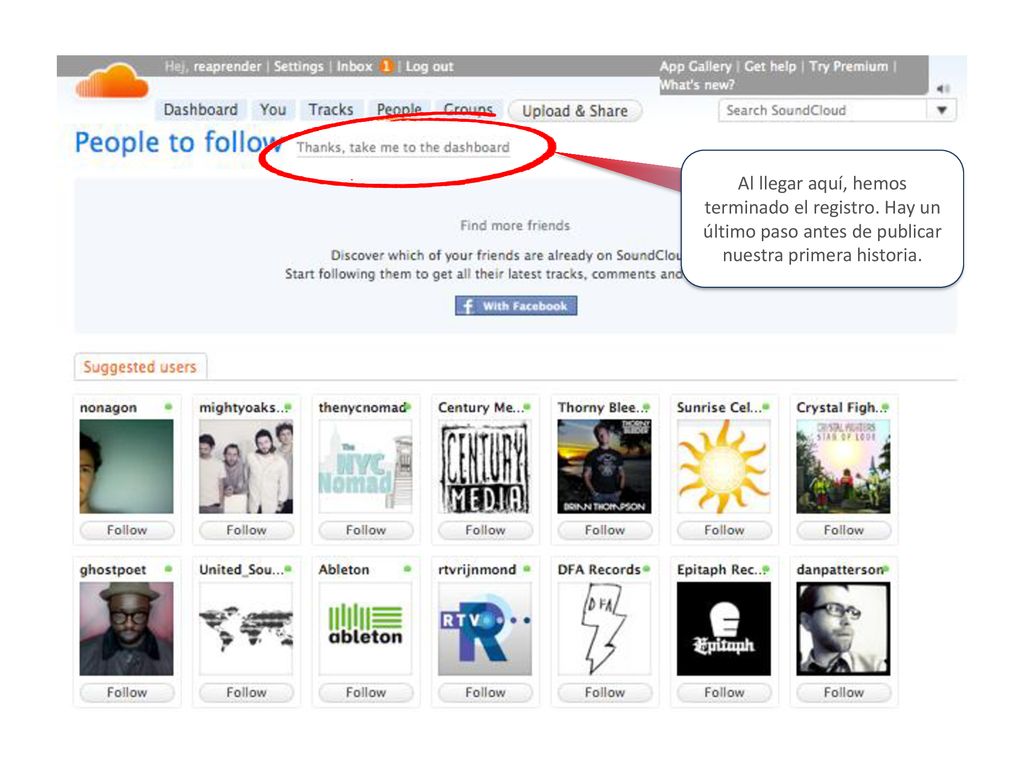This screenshot has width=1024, height=768.
Task: Follow nonagon
Action: 127,530
